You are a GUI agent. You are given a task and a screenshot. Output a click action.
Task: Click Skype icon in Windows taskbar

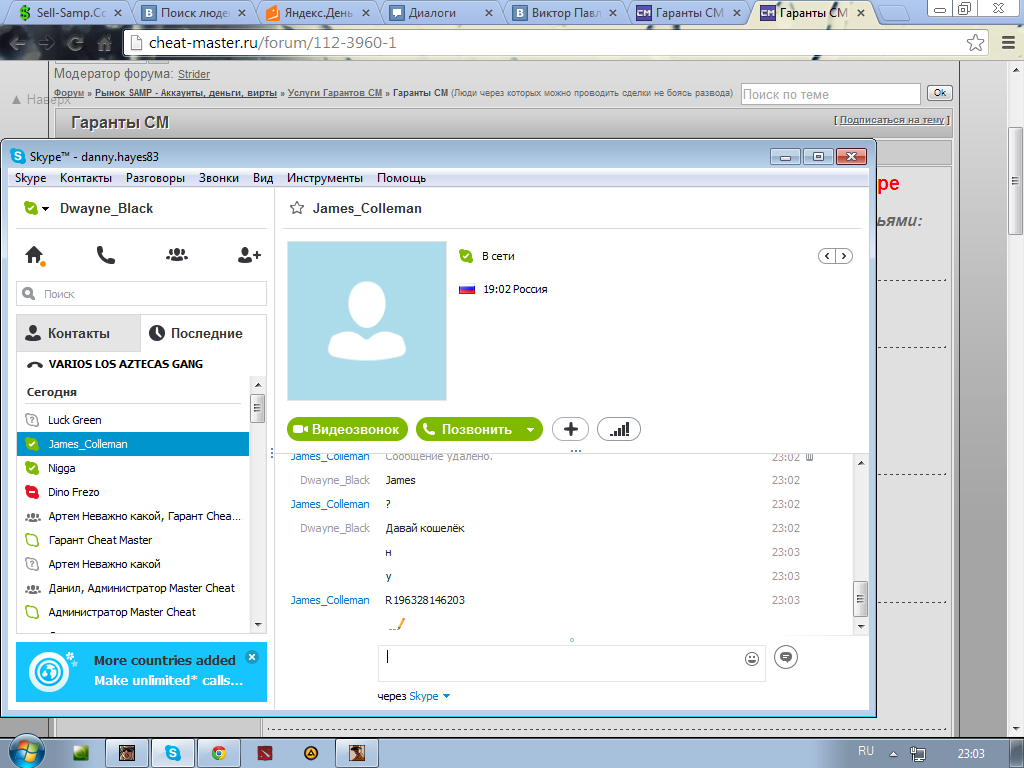point(172,753)
